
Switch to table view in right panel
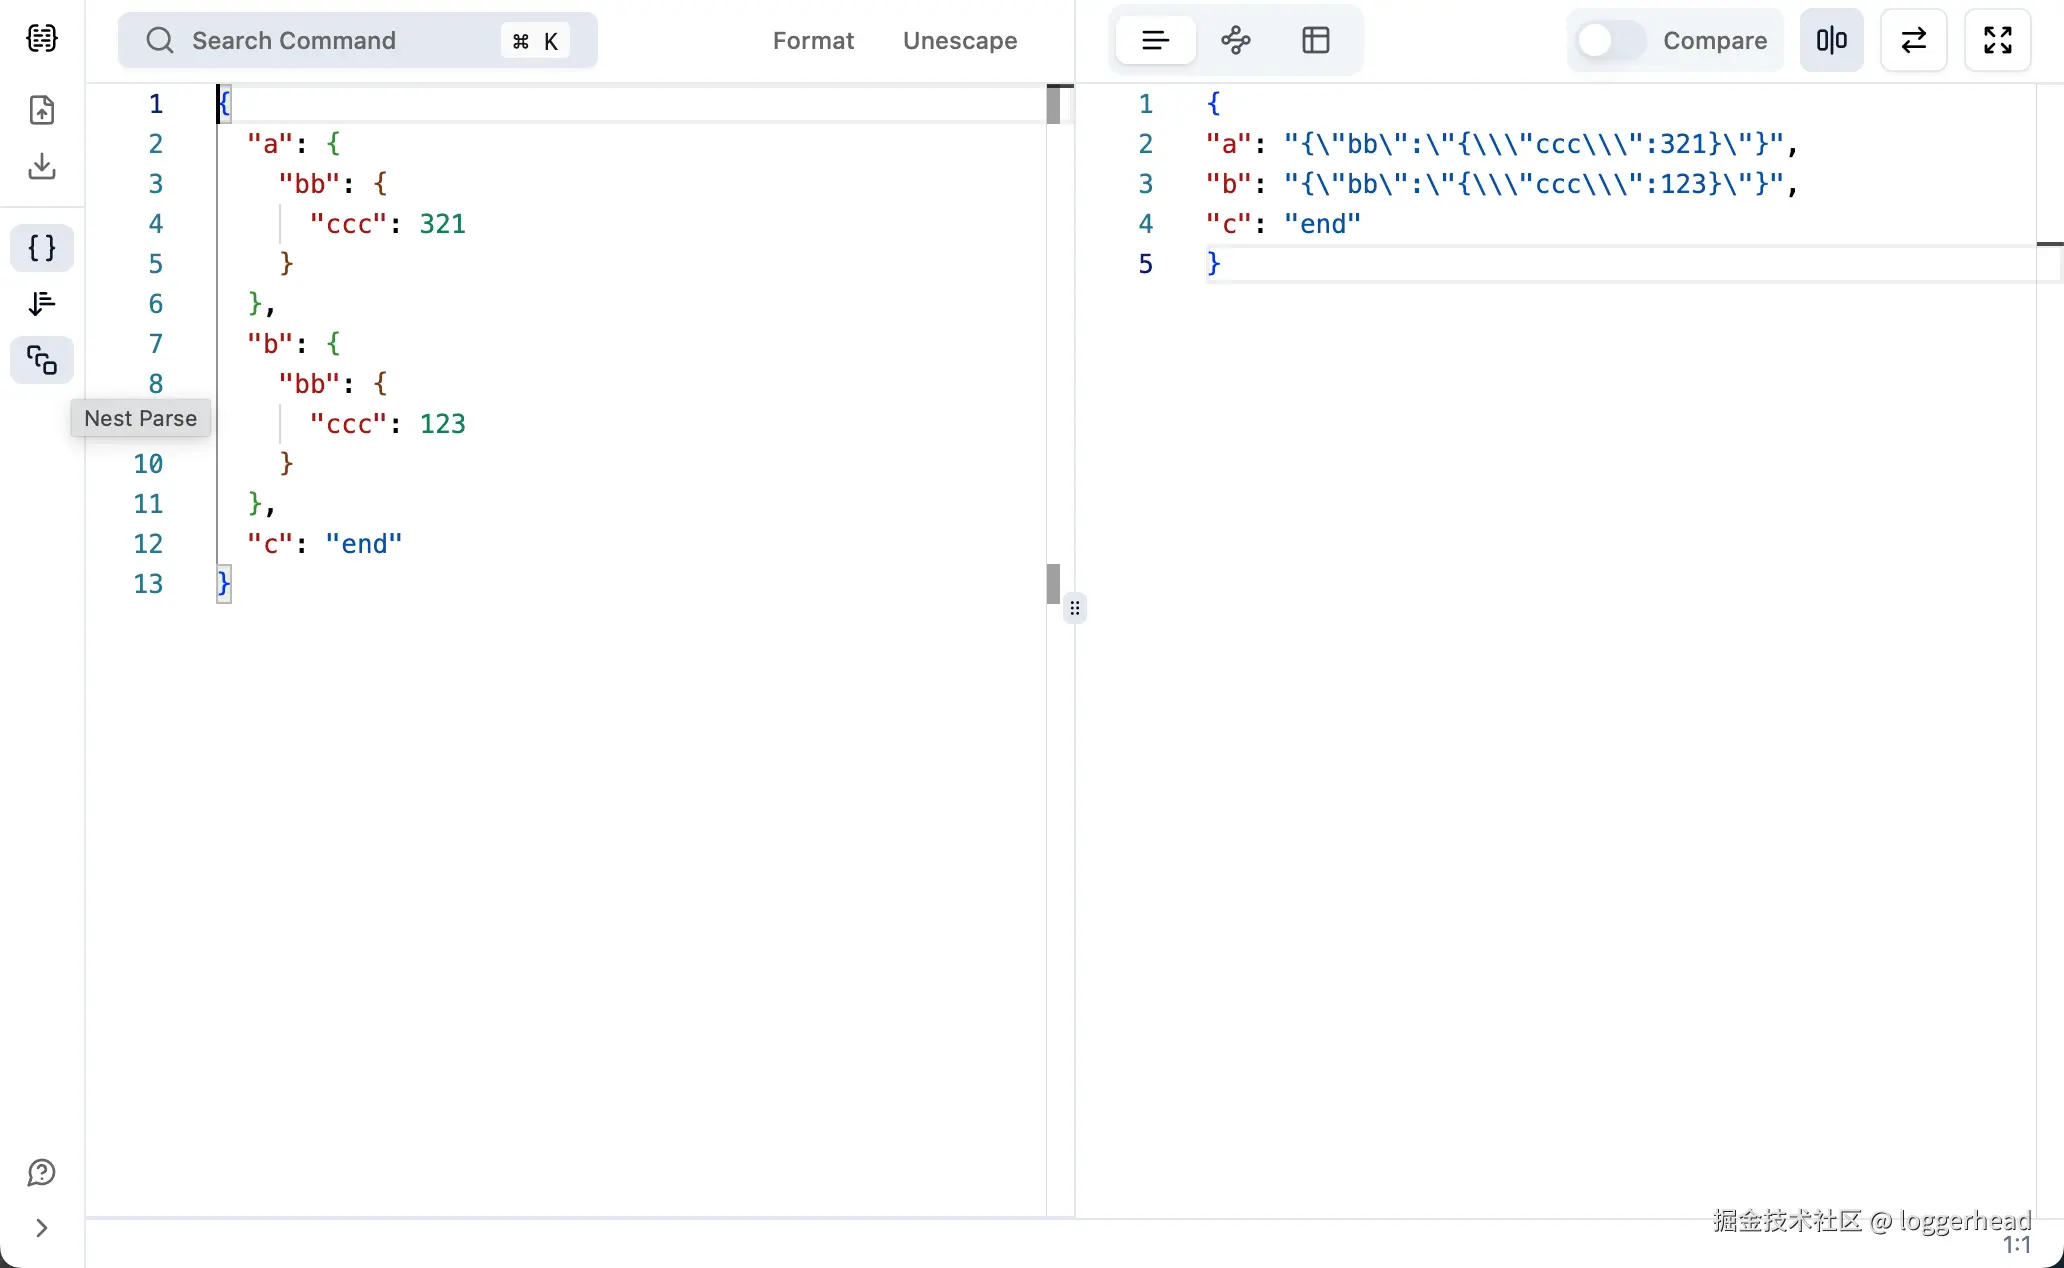(1316, 40)
